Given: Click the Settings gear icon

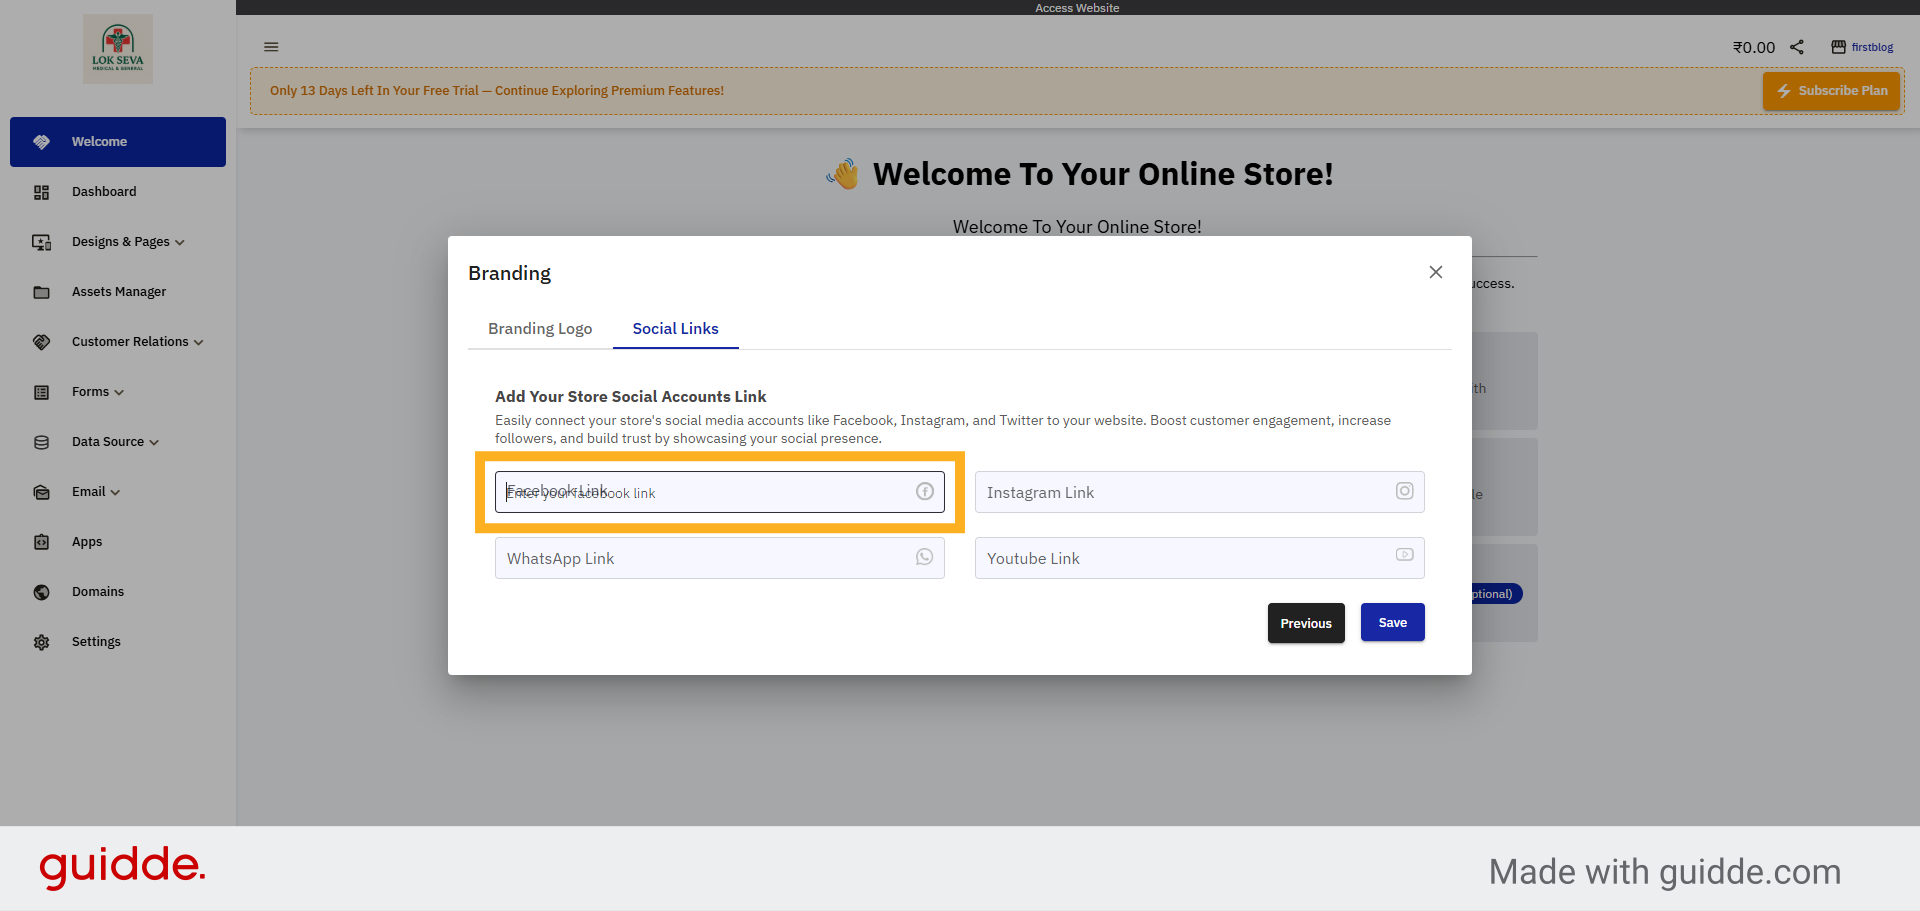Looking at the screenshot, I should 41,641.
